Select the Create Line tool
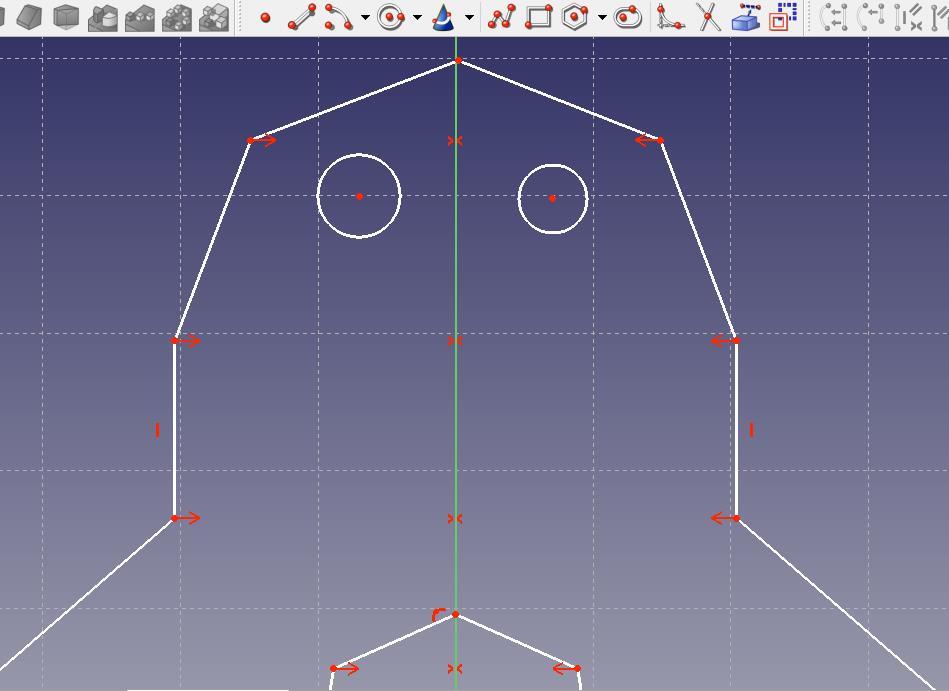The width and height of the screenshot is (949, 691). pyautogui.click(x=302, y=17)
